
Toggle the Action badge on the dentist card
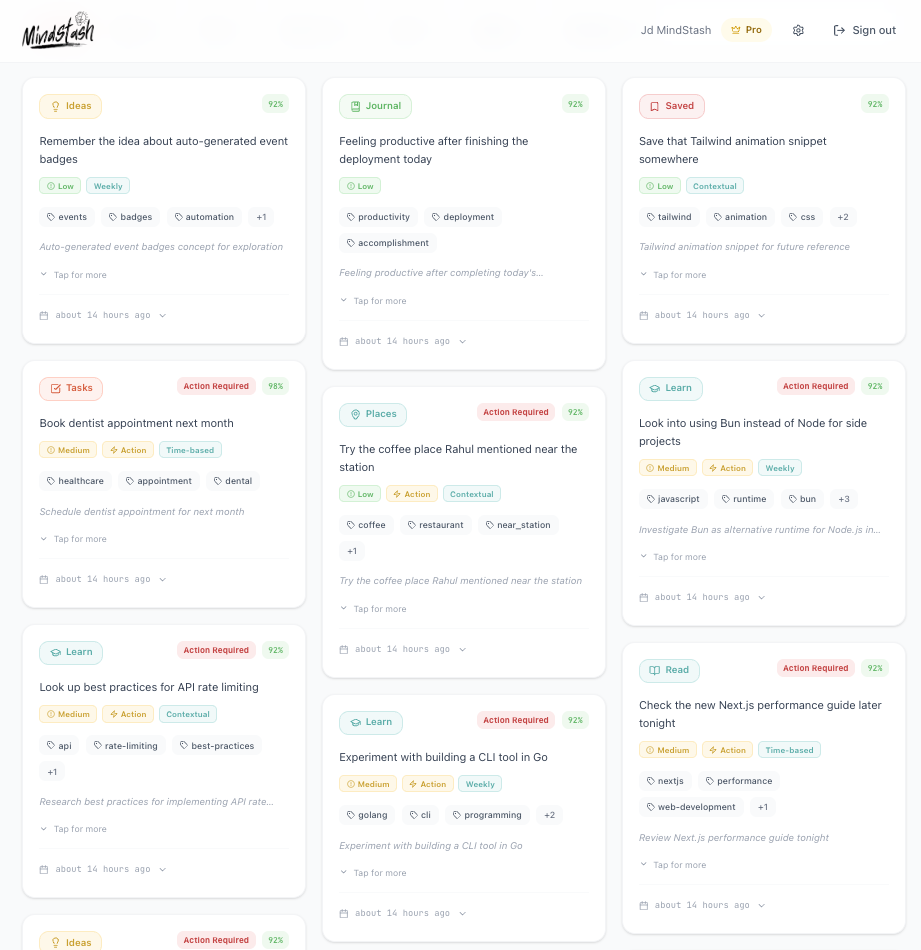point(127,449)
